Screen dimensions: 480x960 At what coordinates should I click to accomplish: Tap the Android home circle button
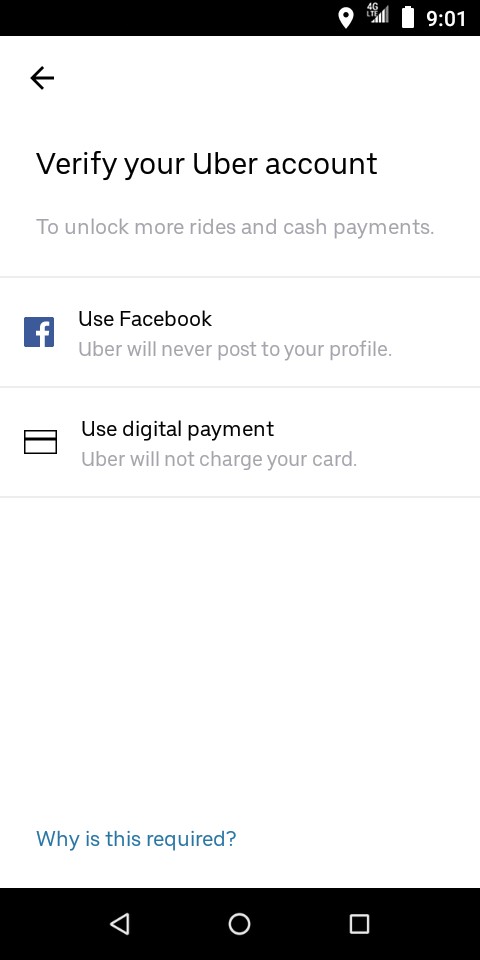point(239,924)
